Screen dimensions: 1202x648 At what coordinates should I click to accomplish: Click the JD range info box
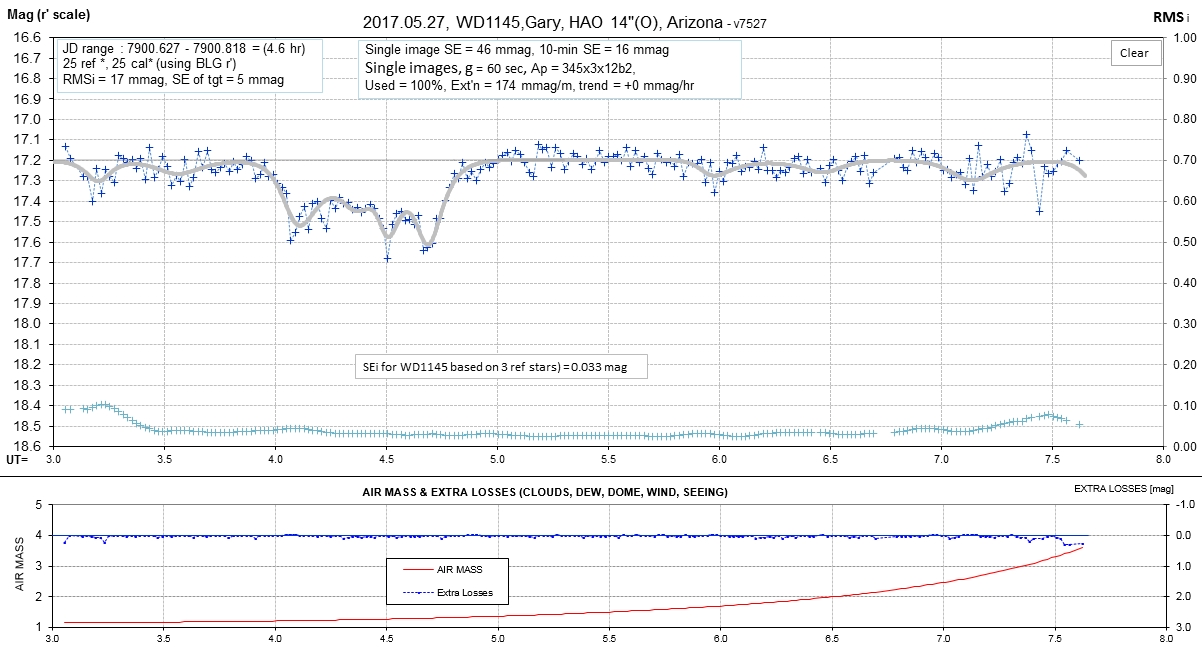pyautogui.click(x=198, y=64)
